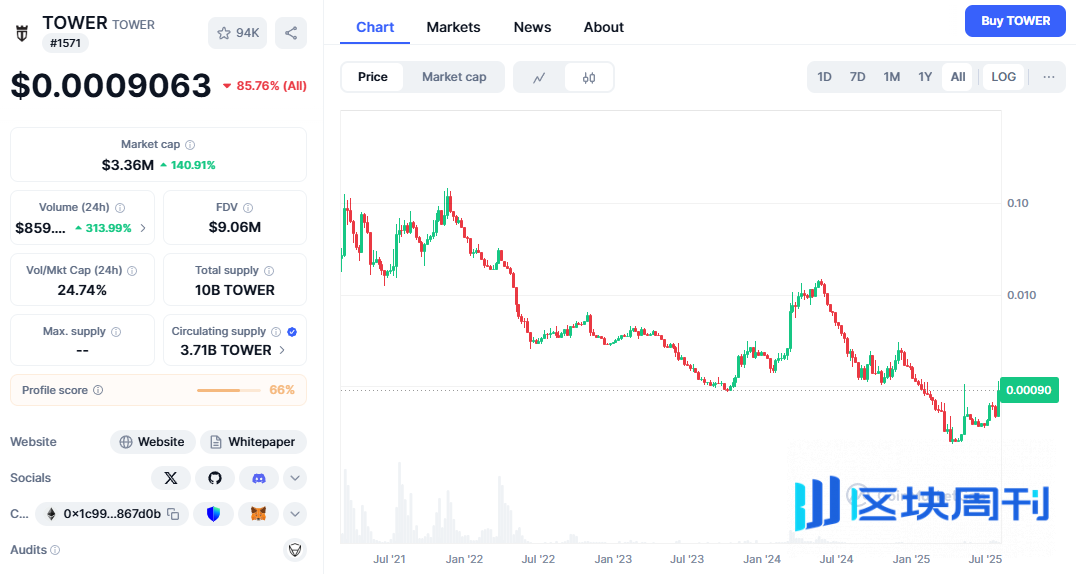1076x574 pixels.
Task: Switch to the Chart tab
Action: (375, 27)
